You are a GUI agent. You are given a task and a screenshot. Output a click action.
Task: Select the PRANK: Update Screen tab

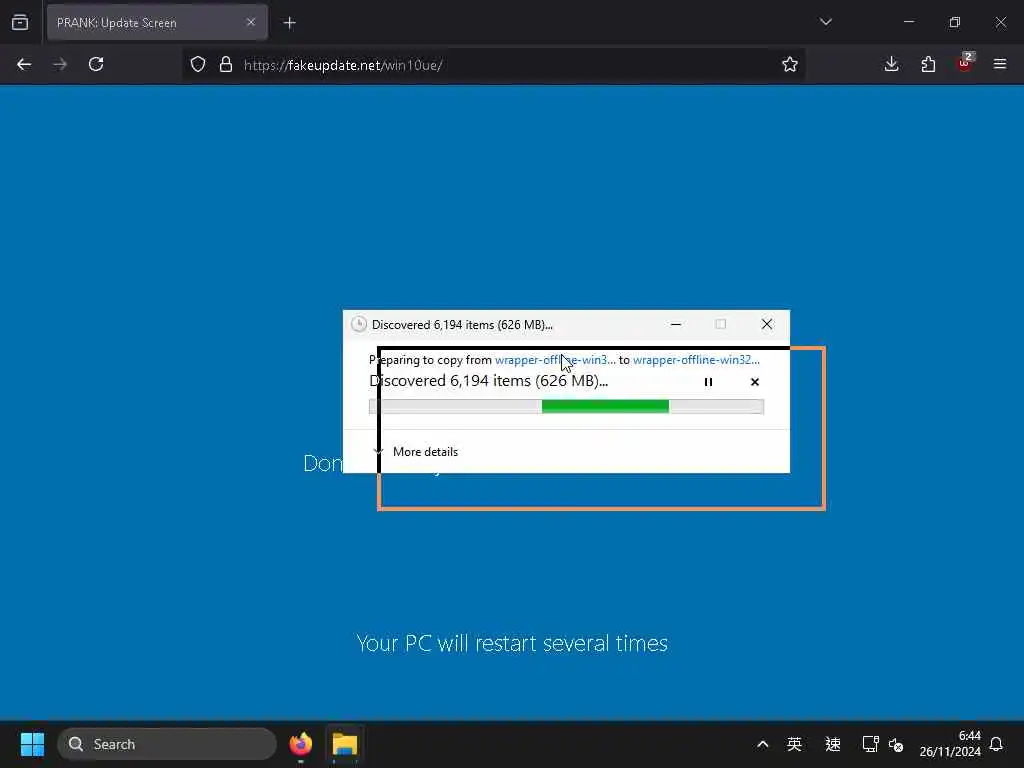[157, 23]
